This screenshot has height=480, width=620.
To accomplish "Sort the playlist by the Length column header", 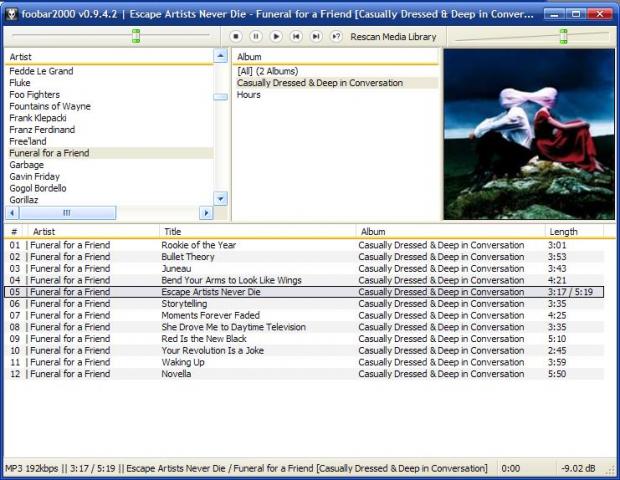I will tap(575, 232).
